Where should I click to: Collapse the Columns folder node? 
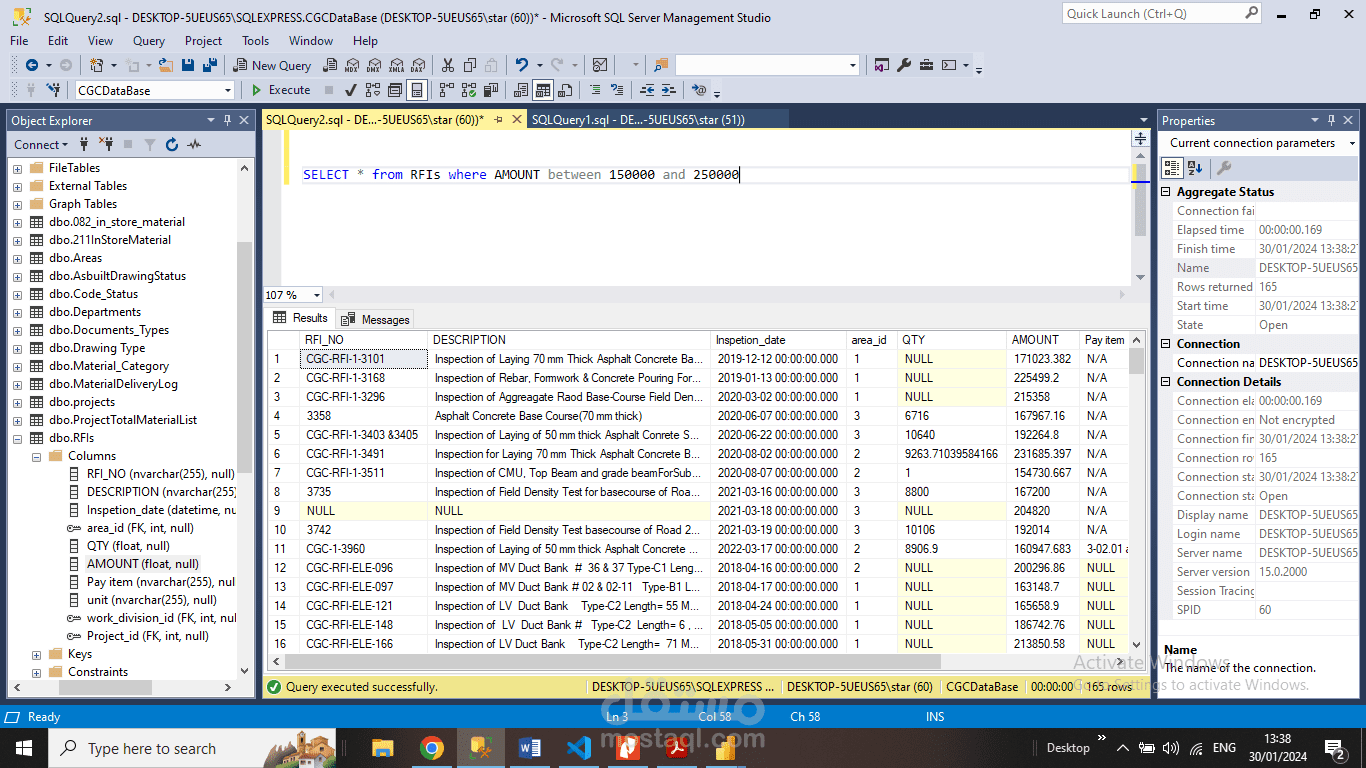tap(36, 456)
